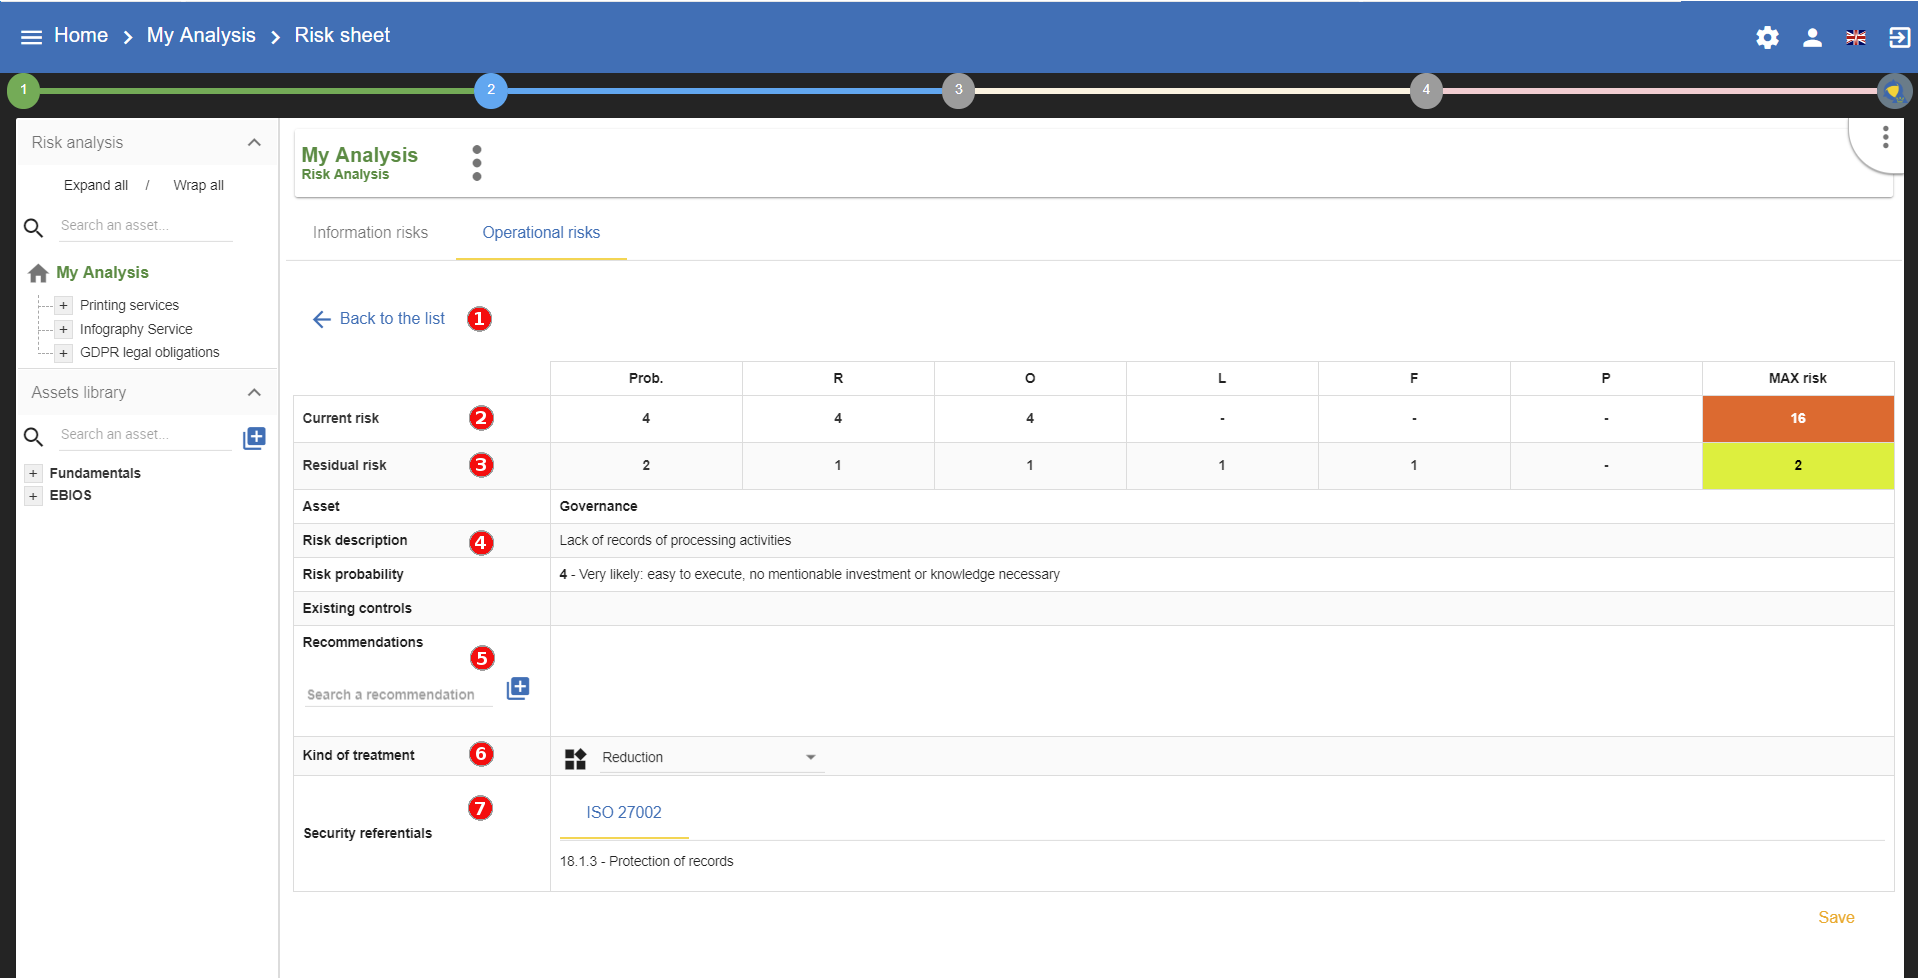Click the logout icon in header
The image size is (1918, 978).
[x=1898, y=38]
